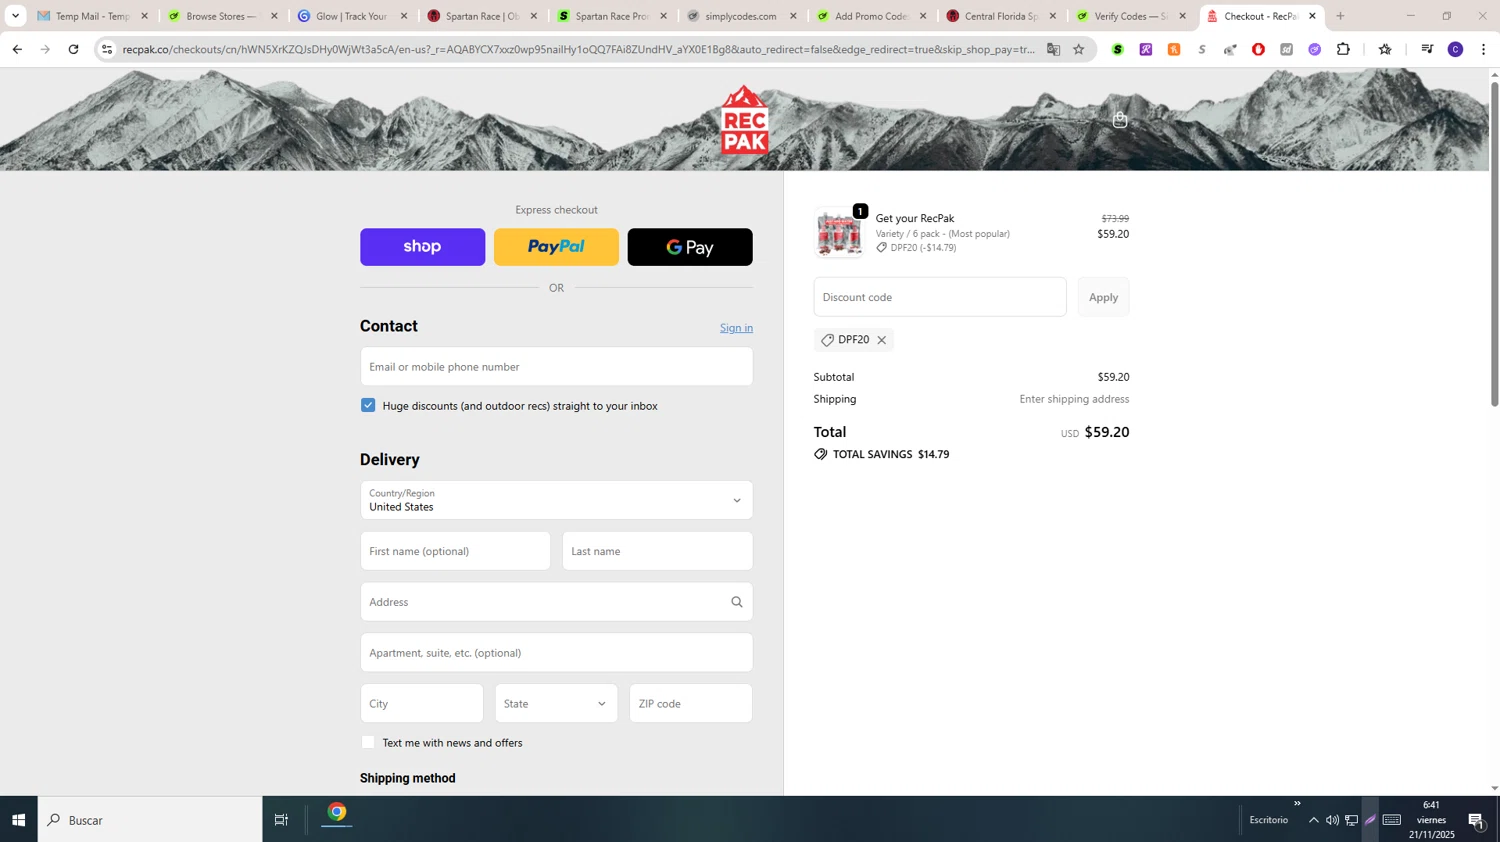View site information icon in address bar
1500x842 pixels.
pos(107,49)
